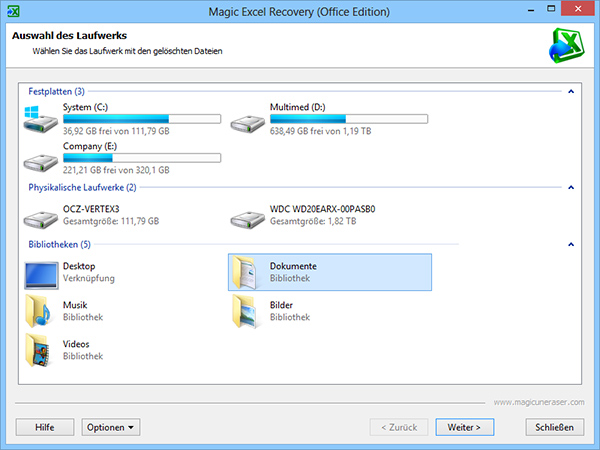Select the Dokumente library folder icon
This screenshot has height=450, width=600.
244,272
